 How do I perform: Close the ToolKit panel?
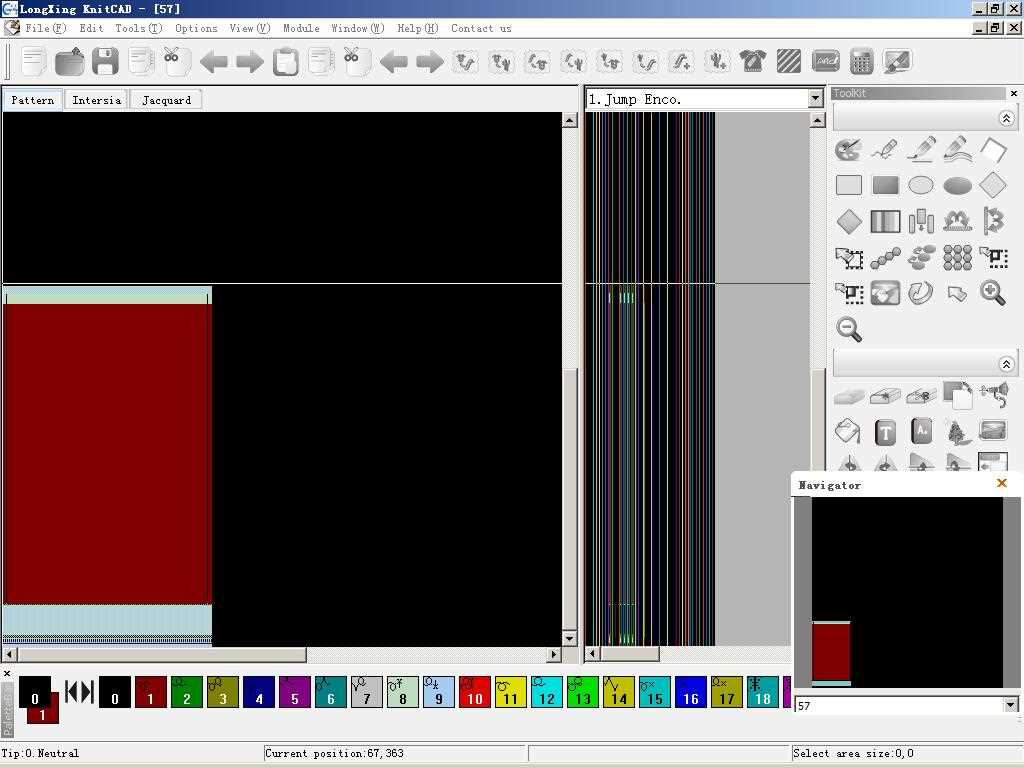pyautogui.click(x=1014, y=93)
